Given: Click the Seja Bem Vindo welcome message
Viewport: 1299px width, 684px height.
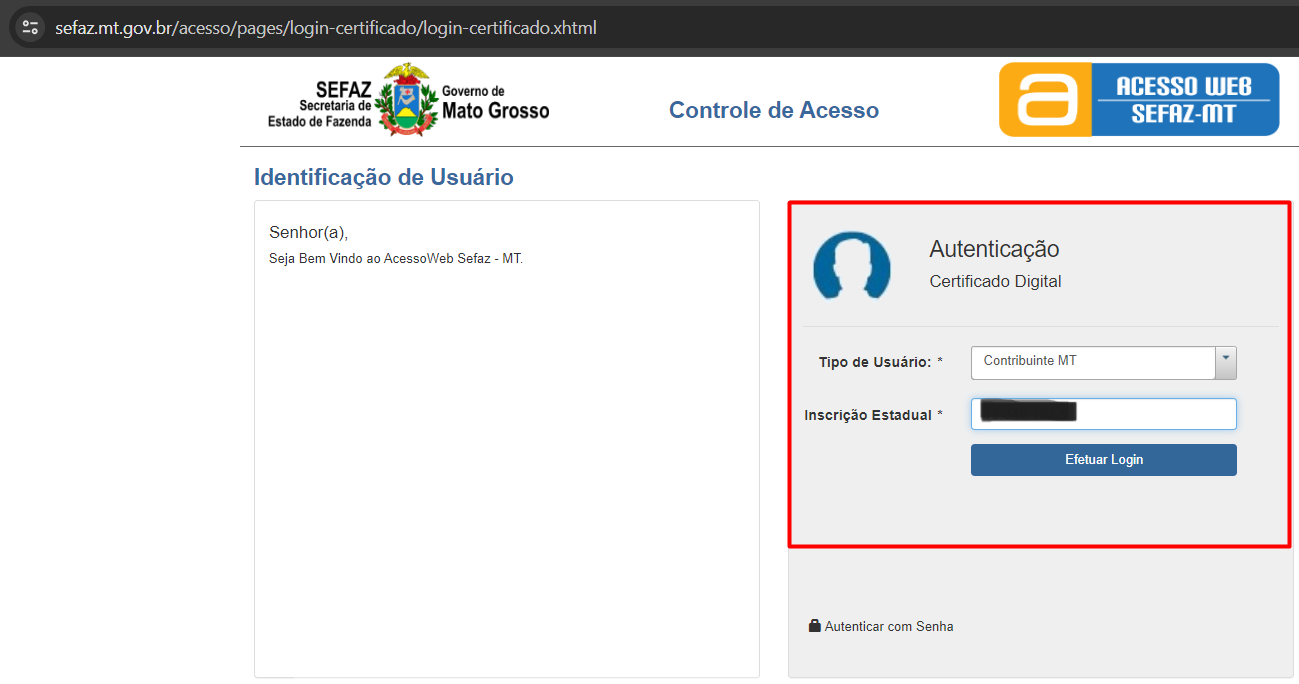Looking at the screenshot, I should pyautogui.click(x=395, y=259).
